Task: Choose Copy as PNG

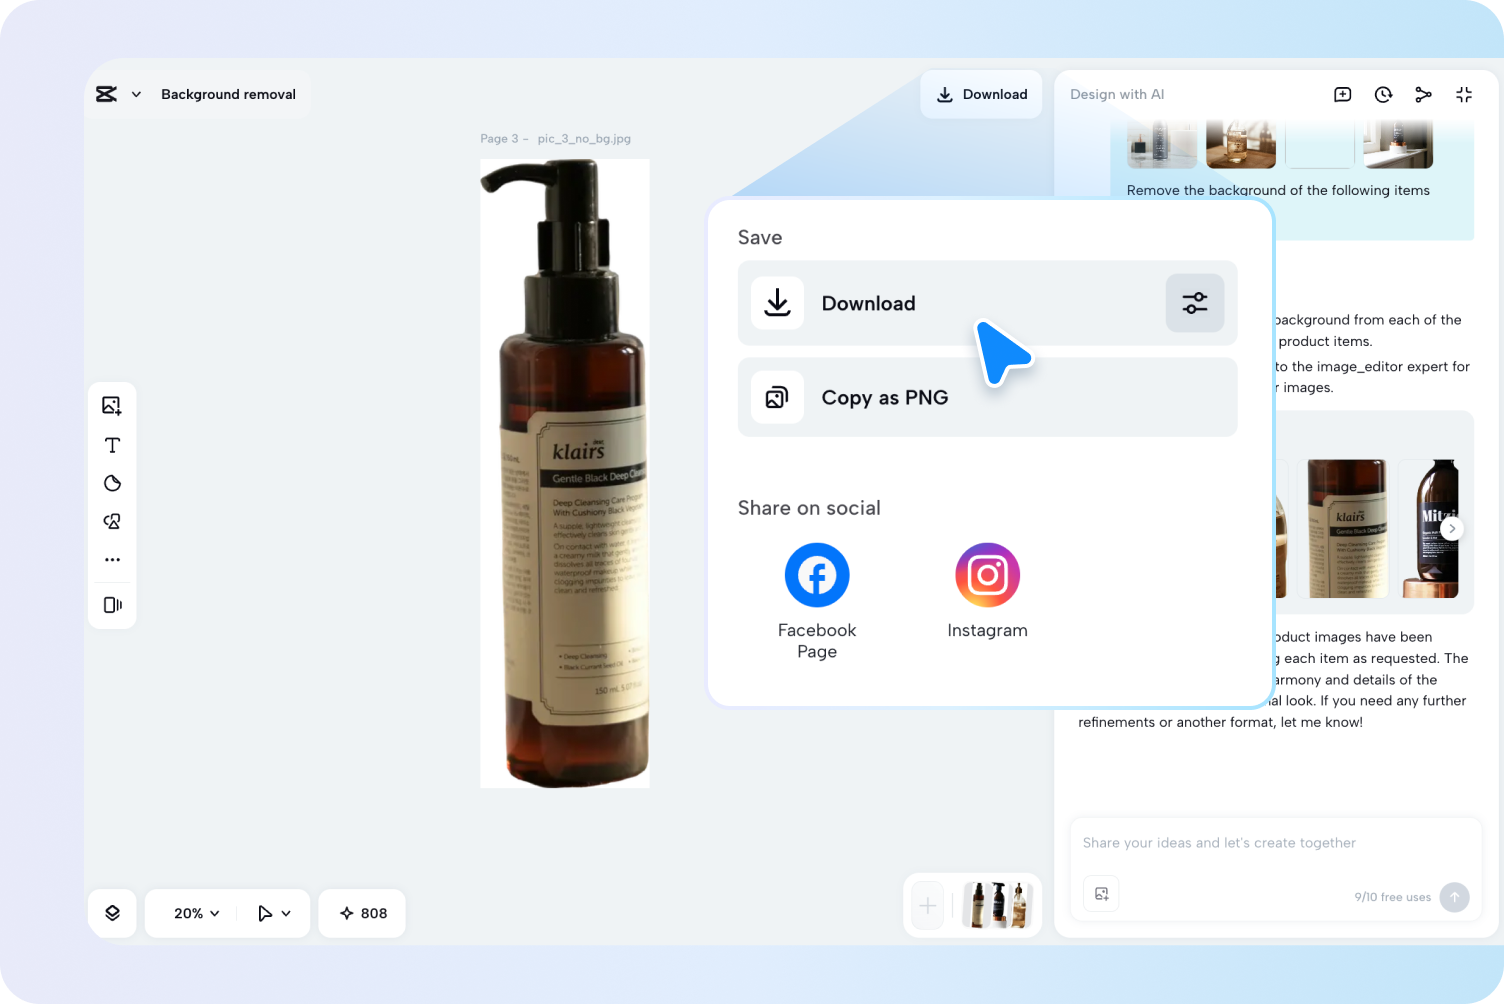Action: [x=987, y=397]
